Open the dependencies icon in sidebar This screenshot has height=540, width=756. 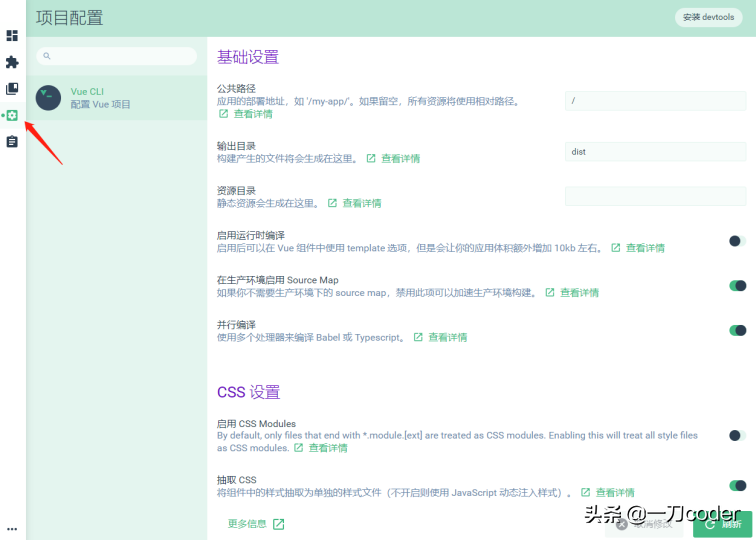click(x=12, y=88)
